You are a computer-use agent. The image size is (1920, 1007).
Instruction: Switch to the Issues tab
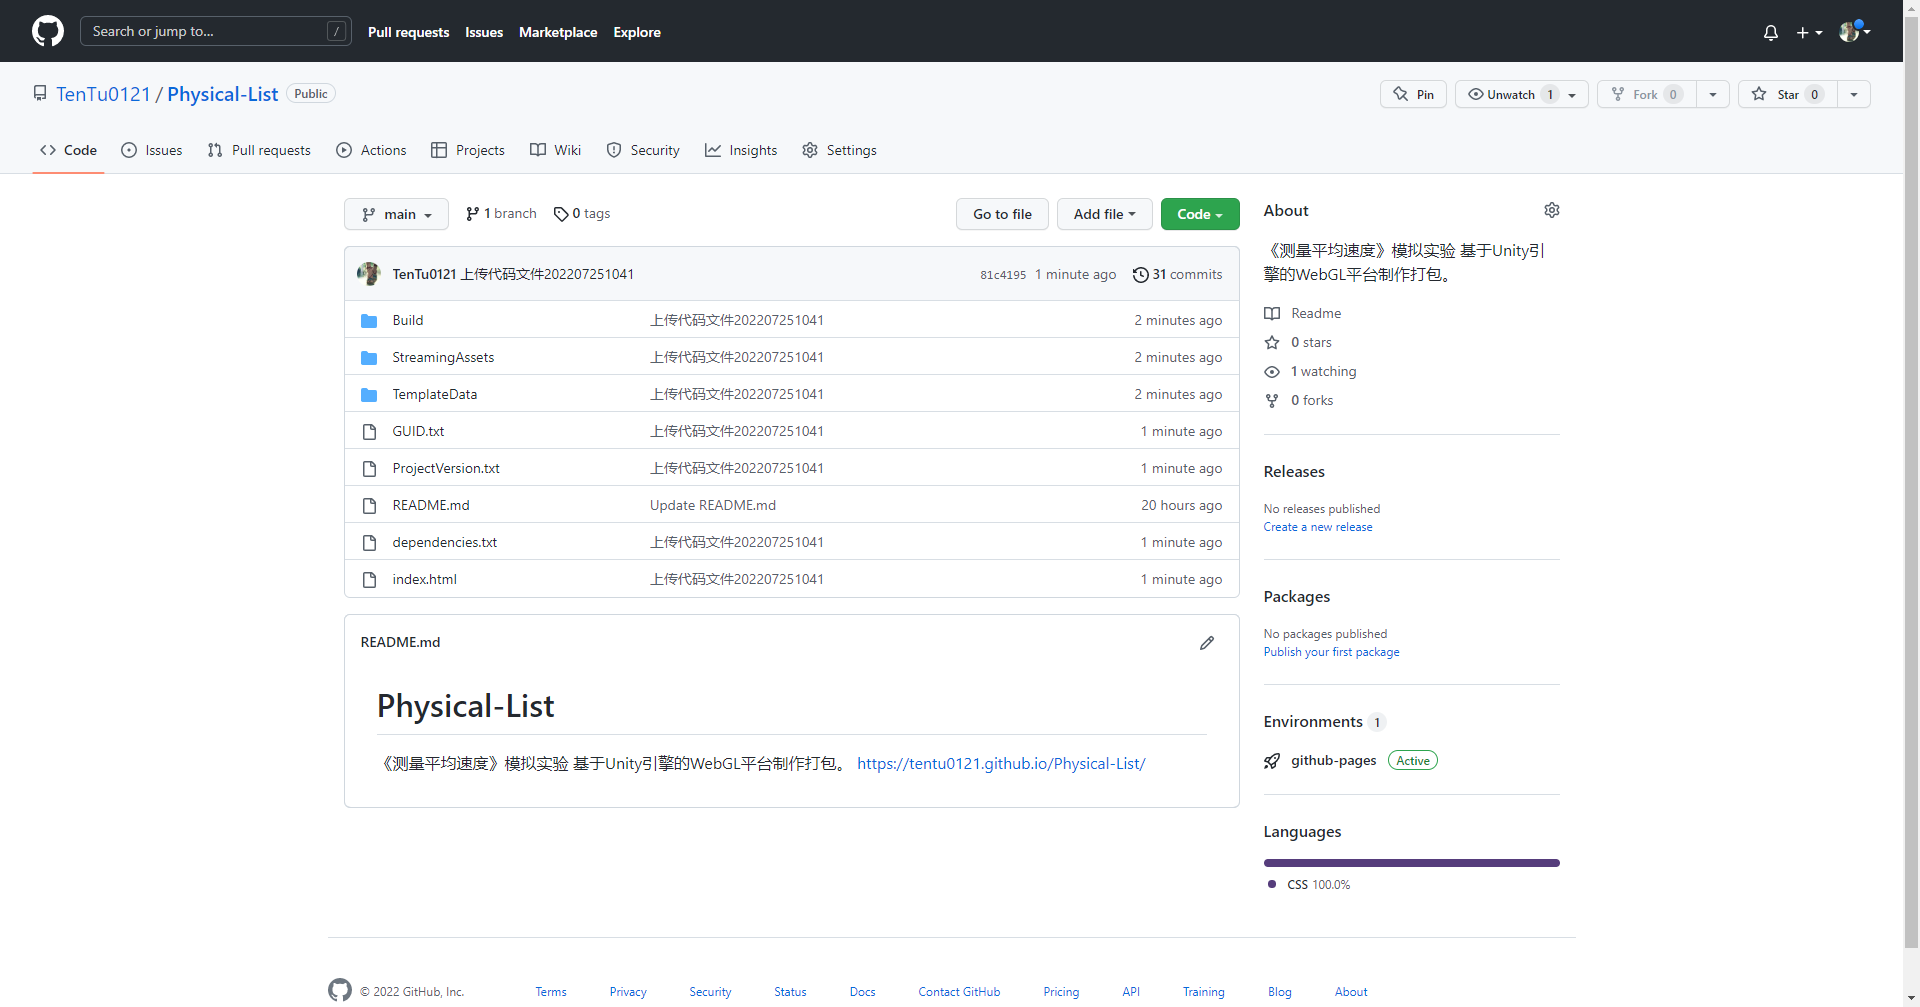pyautogui.click(x=152, y=150)
